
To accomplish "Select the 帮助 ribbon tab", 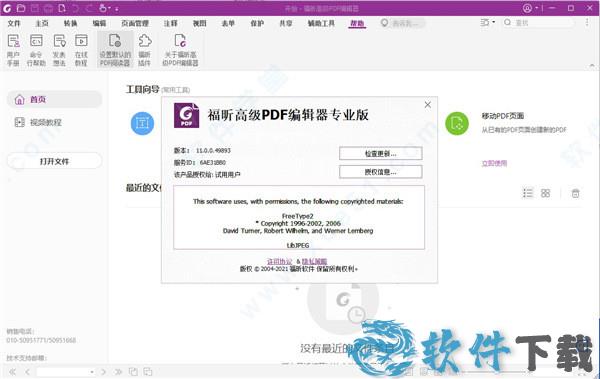I will 357,23.
